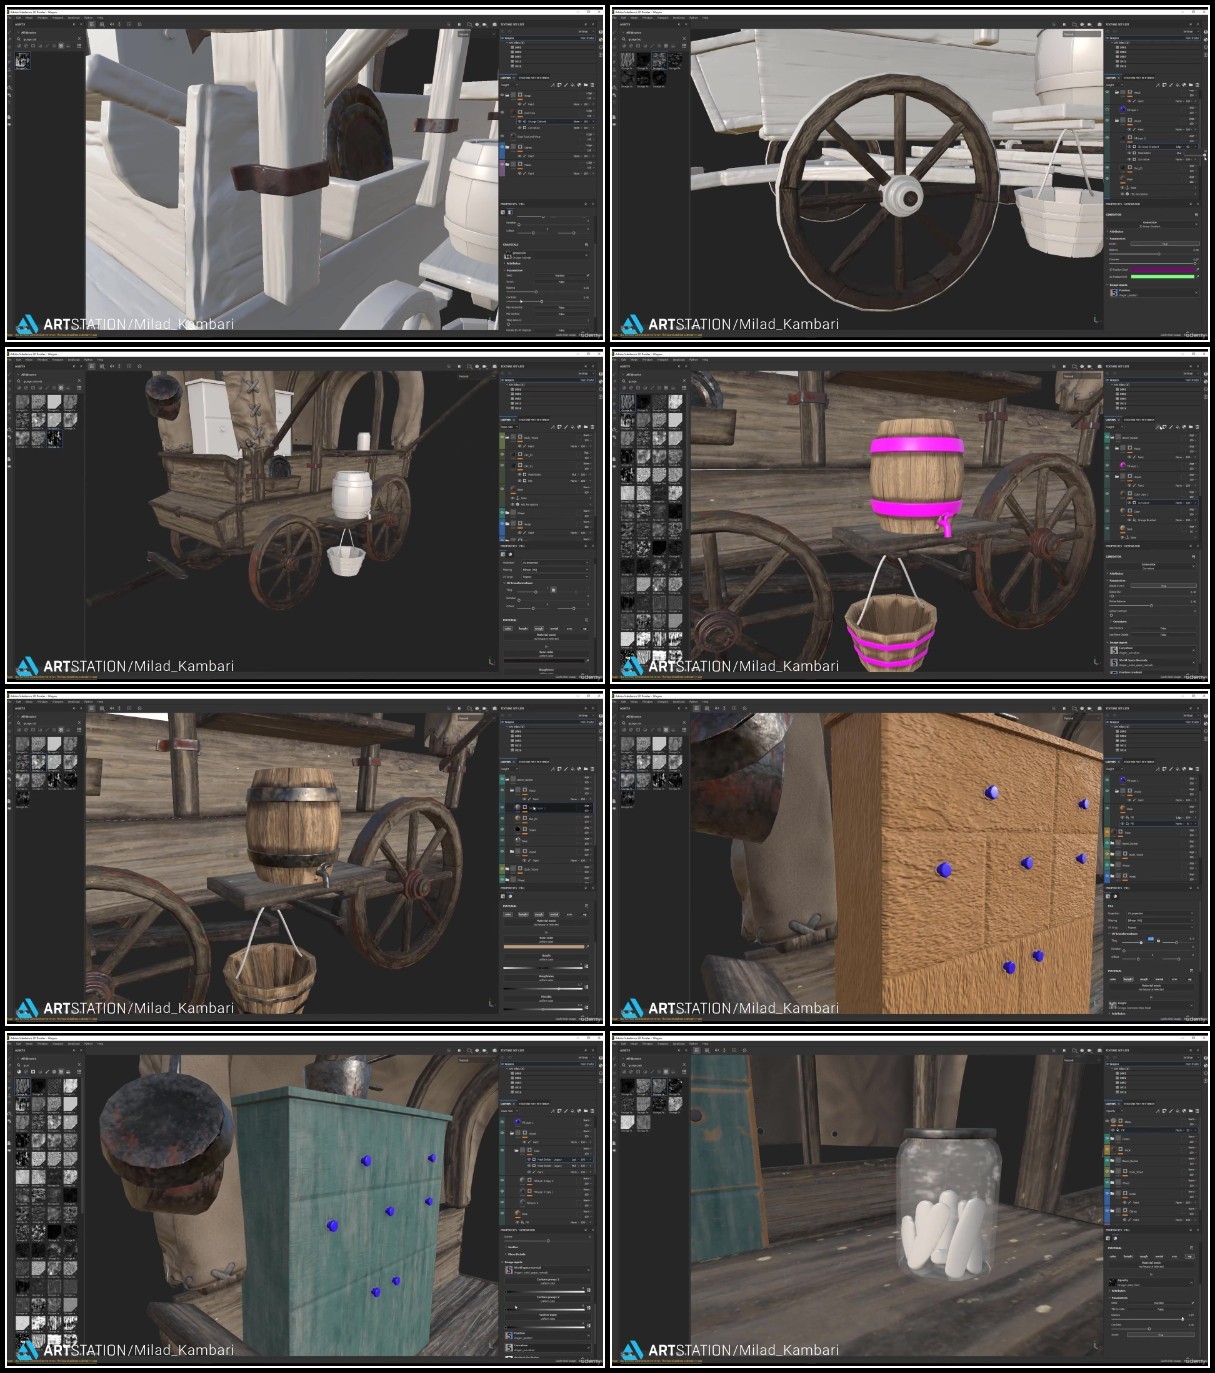Toggle eye of selected layer, metal-banded barrel screenshot
Screen dimensions: 1215x1373
pyautogui.click(x=502, y=807)
